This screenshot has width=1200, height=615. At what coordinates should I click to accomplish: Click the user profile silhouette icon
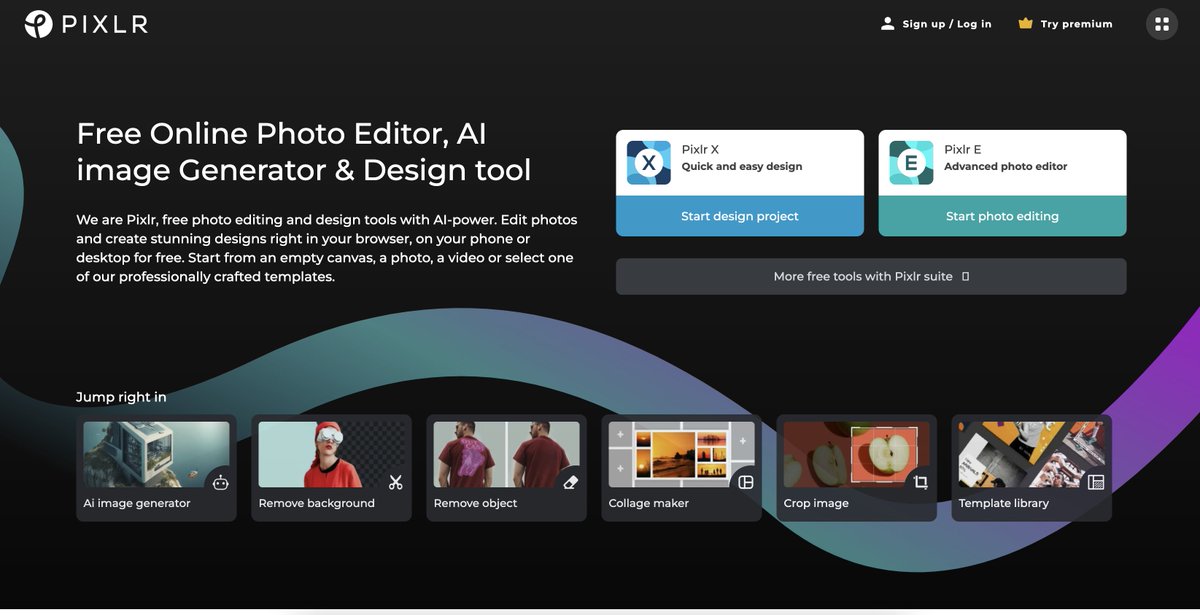pos(887,23)
